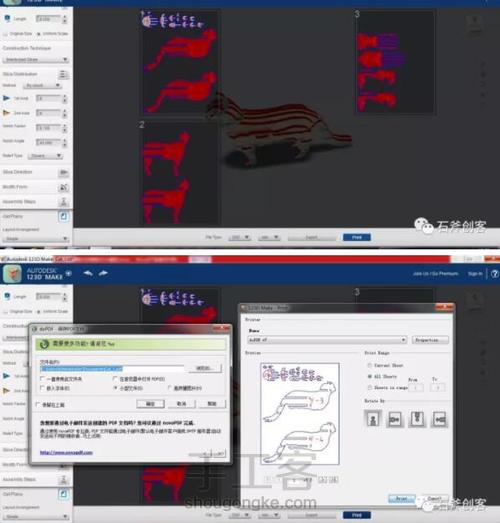Click Export button in upper screenshot
Screen dimensions: 500x523
coord(312,237)
